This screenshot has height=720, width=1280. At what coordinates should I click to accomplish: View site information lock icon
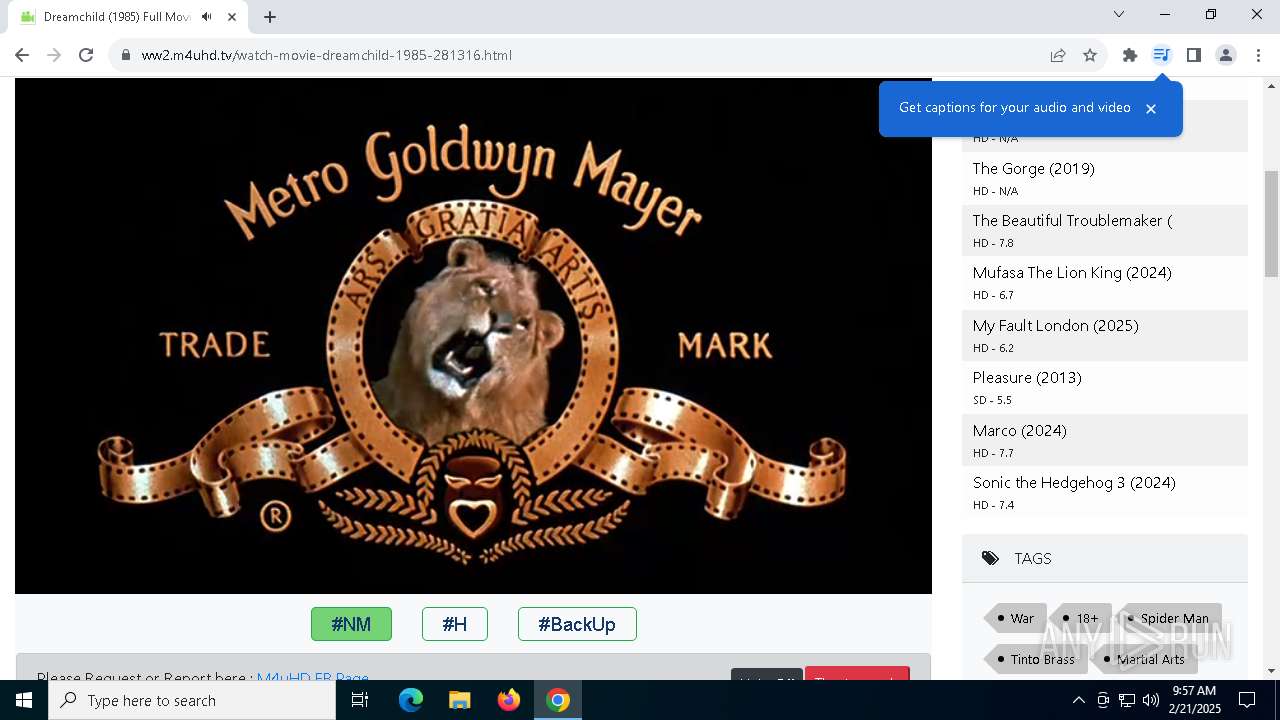pos(126,55)
